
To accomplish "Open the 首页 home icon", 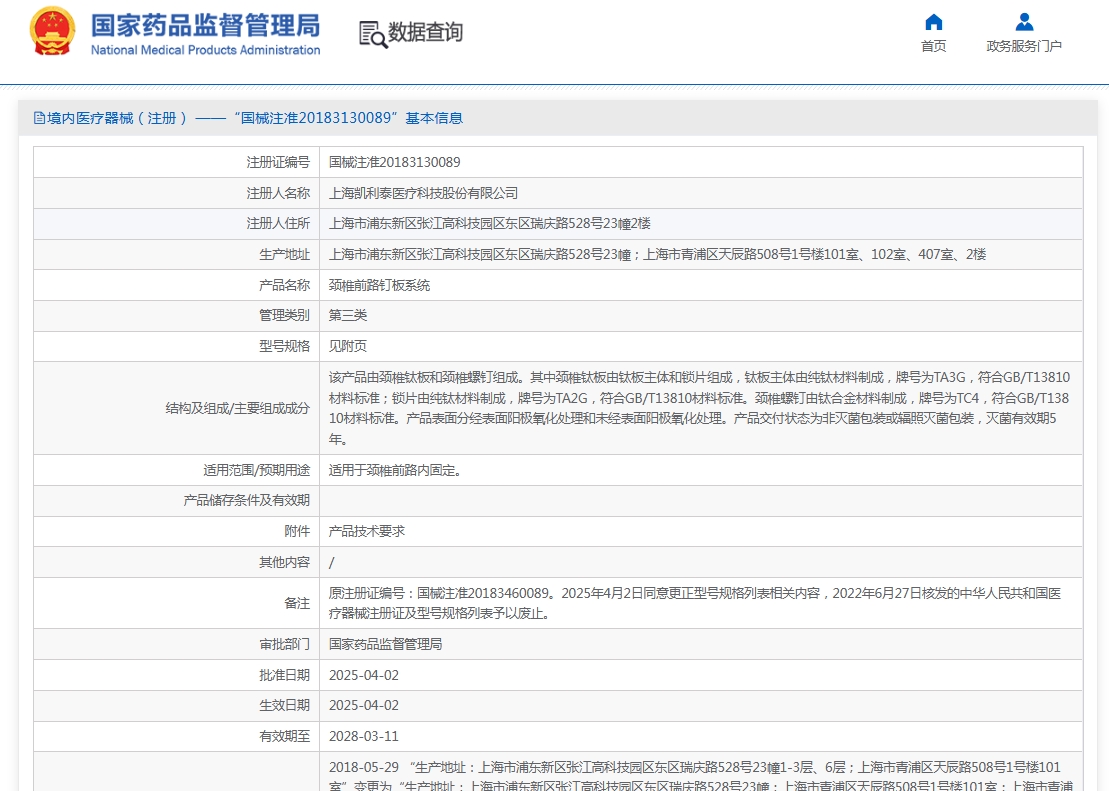I will (x=934, y=23).
